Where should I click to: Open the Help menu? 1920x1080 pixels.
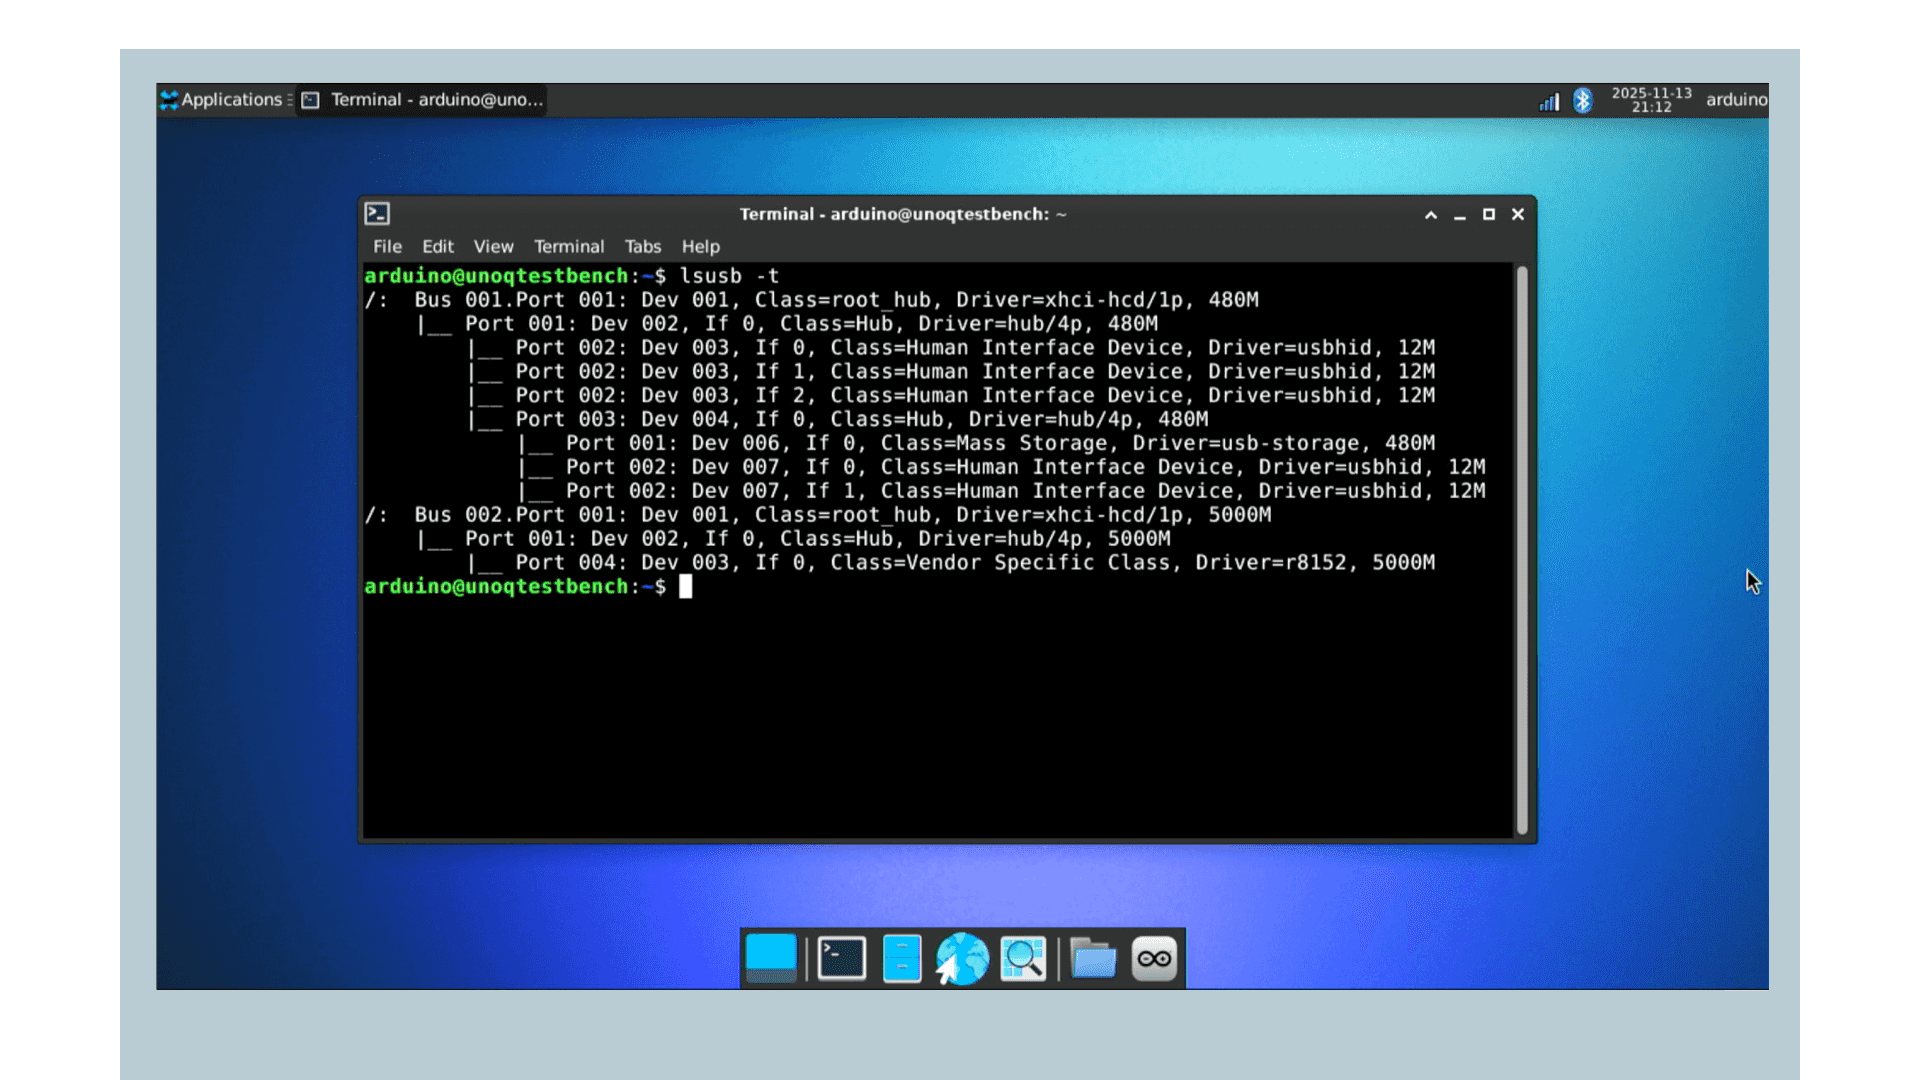point(700,246)
